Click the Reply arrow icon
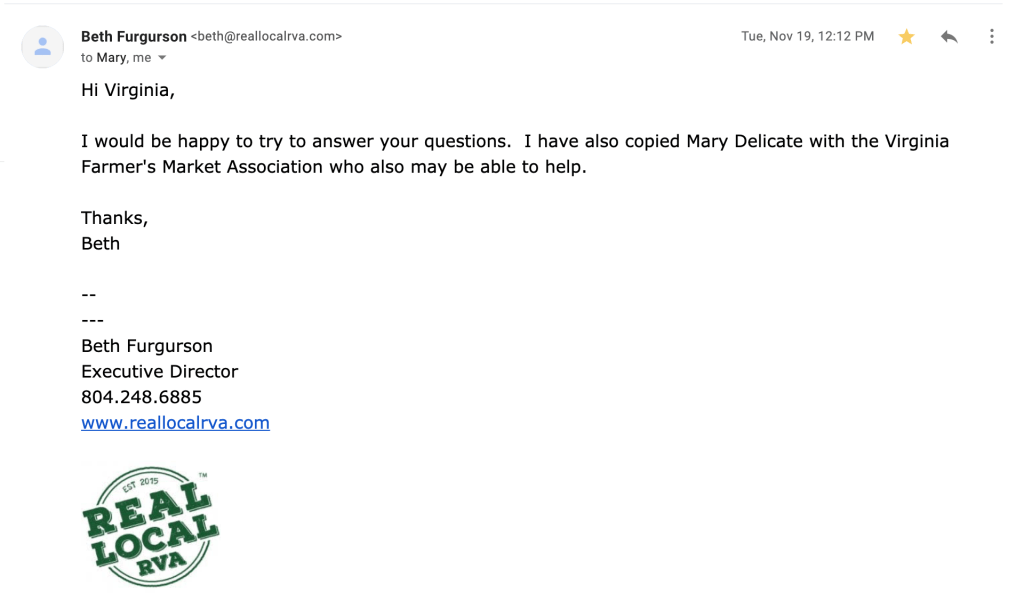Viewport: 1024px width, 593px height. (x=949, y=37)
